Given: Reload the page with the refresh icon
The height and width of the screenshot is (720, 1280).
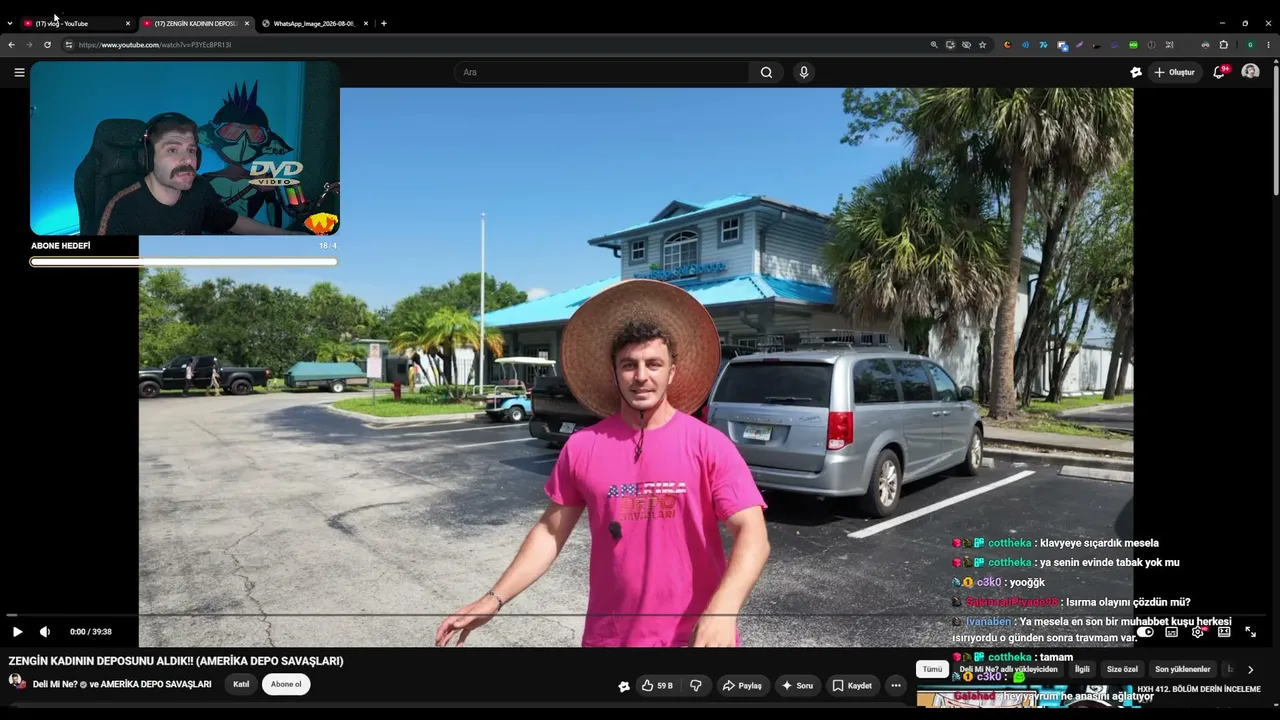Looking at the screenshot, I should (x=47, y=45).
